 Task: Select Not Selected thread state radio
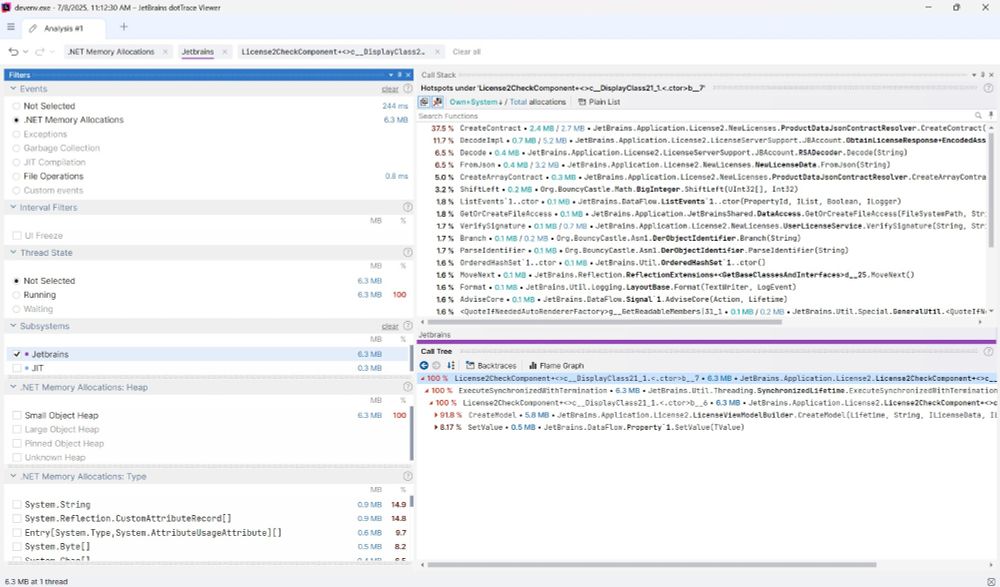(x=17, y=281)
